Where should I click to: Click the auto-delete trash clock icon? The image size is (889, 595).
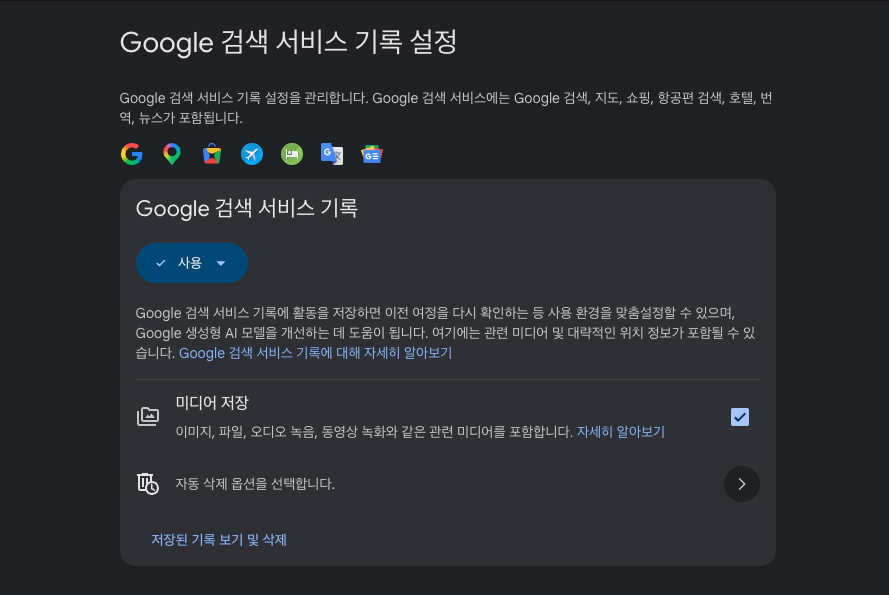[x=148, y=484]
